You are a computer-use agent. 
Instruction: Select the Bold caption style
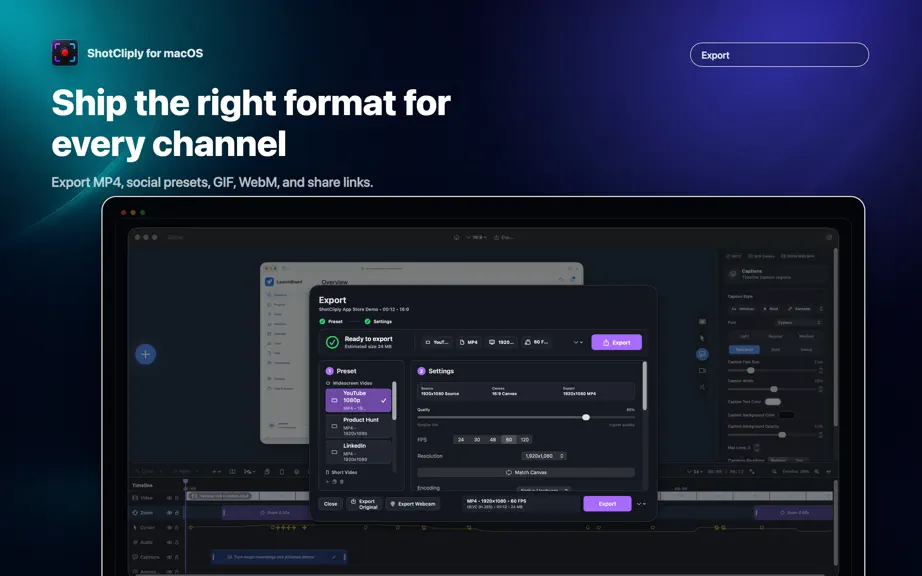(771, 309)
